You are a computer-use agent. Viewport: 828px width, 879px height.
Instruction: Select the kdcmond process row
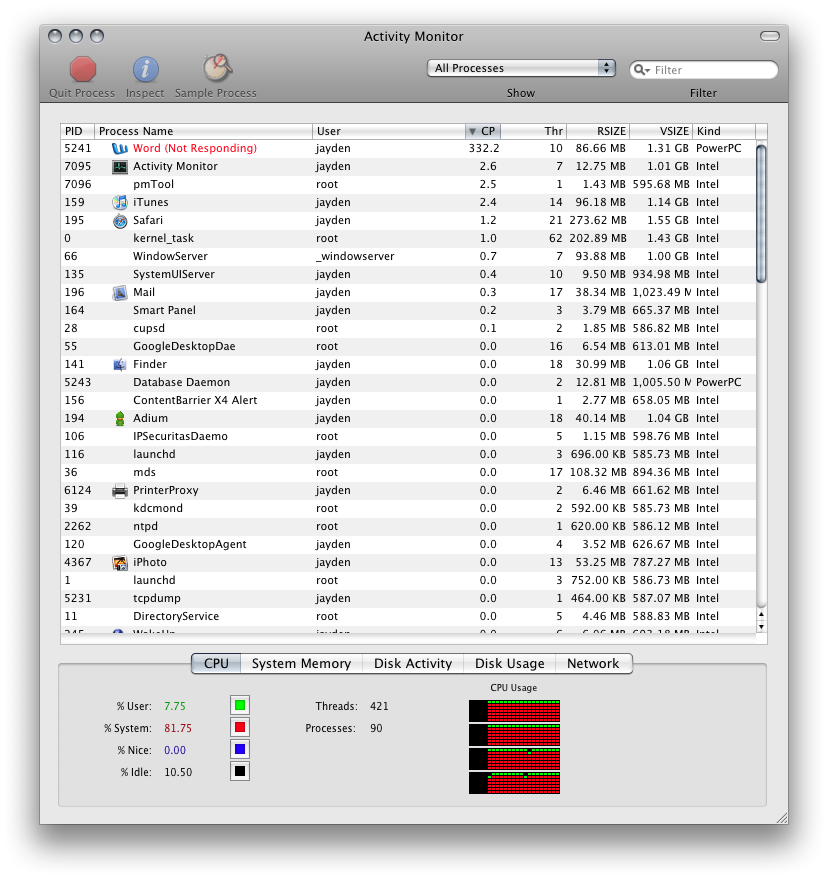408,508
